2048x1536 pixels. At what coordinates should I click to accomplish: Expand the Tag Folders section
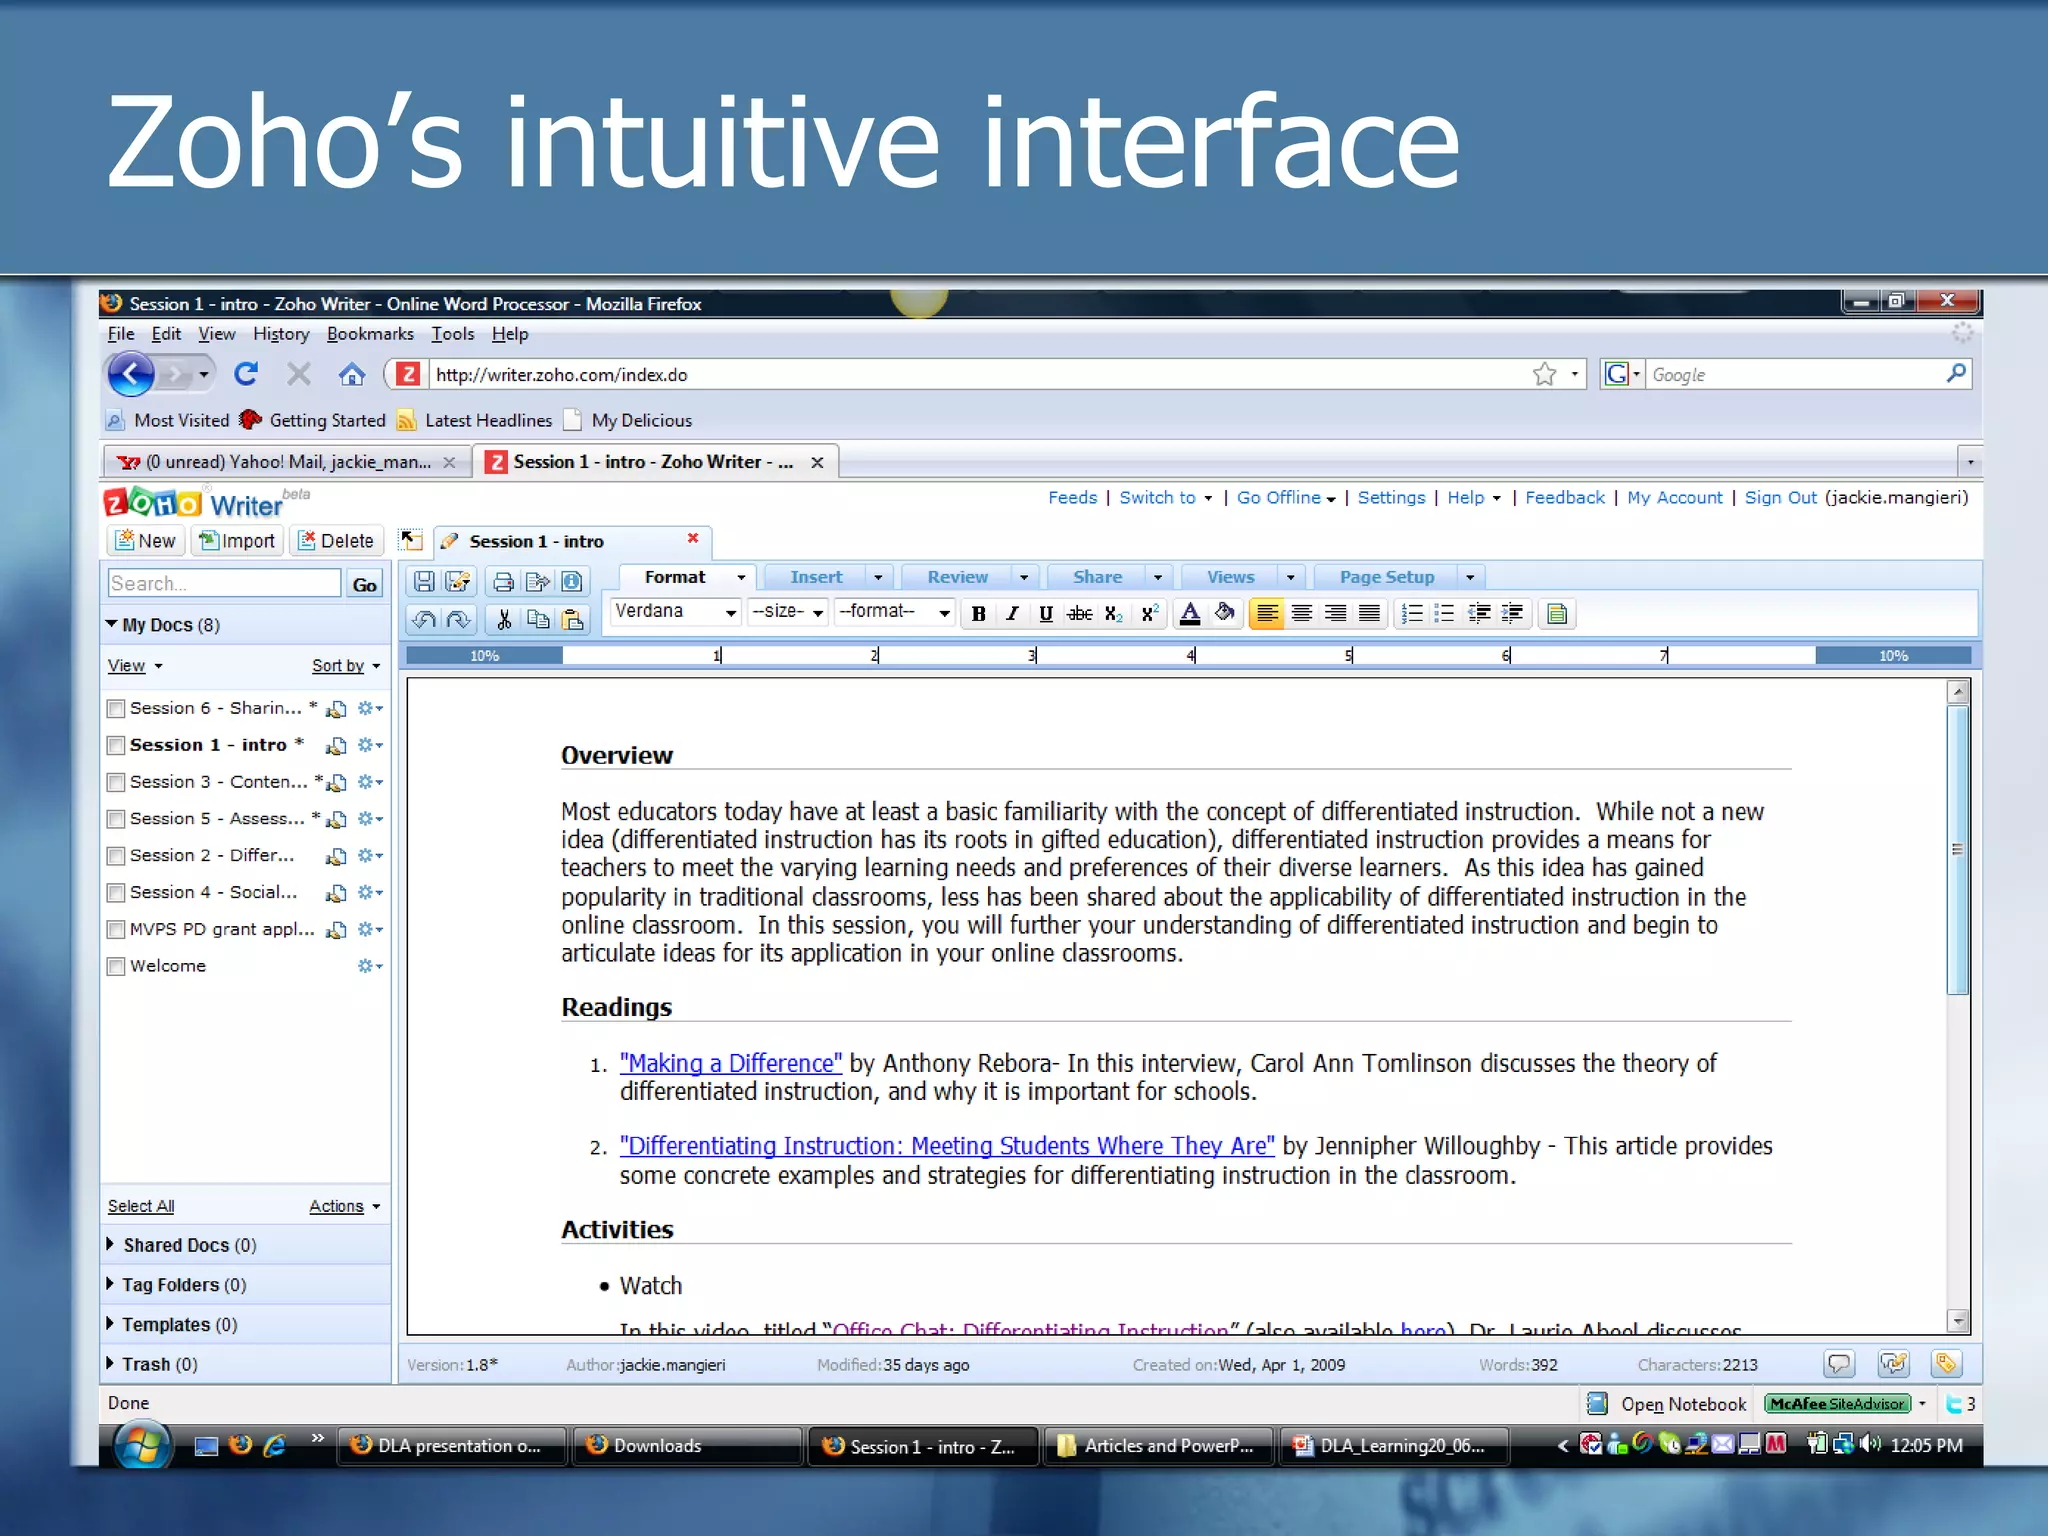click(111, 1284)
